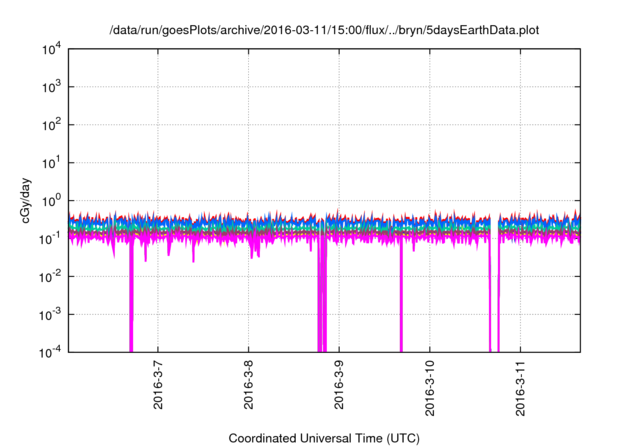Viewport: 640px width, 448px height.
Task: Click the magenta dropout spike before 2016-3-7
Action: [131, 296]
